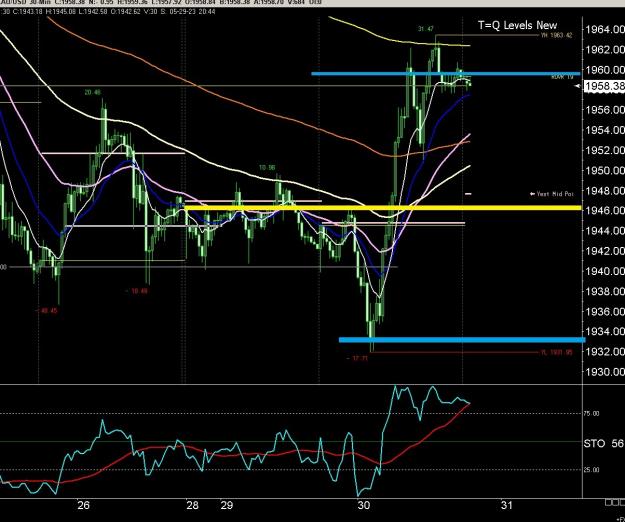Click the Yest Mid Pot arrow label
The image size is (625, 522).
pyautogui.click(x=552, y=194)
